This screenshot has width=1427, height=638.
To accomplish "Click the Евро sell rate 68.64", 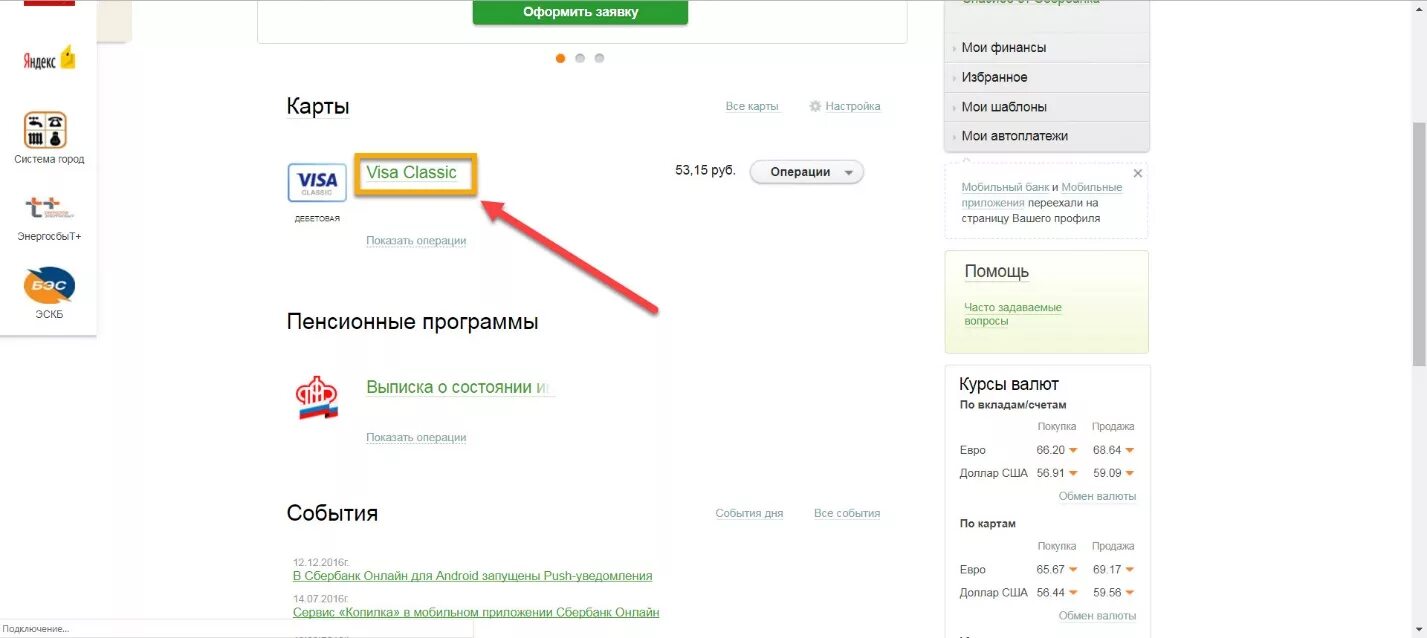I will click(x=1107, y=450).
